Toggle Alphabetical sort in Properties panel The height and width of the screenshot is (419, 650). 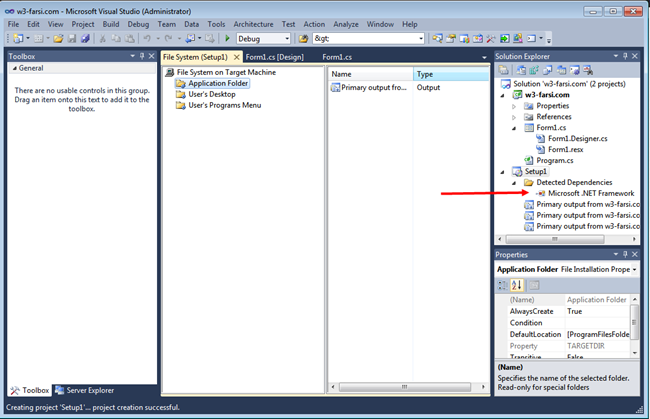pos(517,285)
